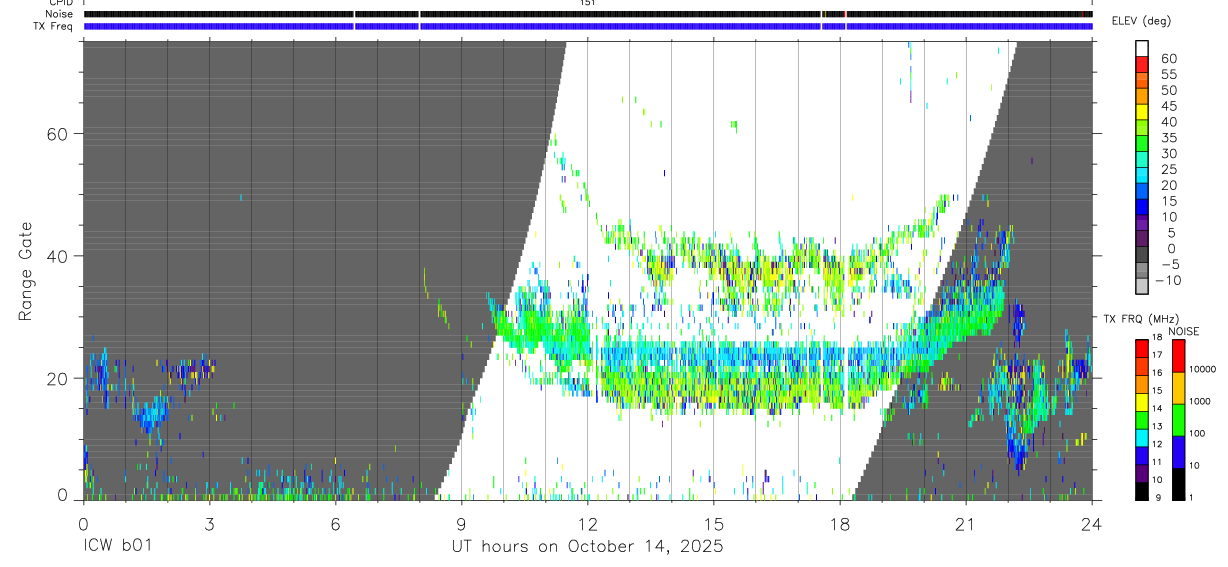Screen dimensions: 1228x567
Task: Click the light gray bottom segment of the ELEV color bar
Action: pos(1142,286)
